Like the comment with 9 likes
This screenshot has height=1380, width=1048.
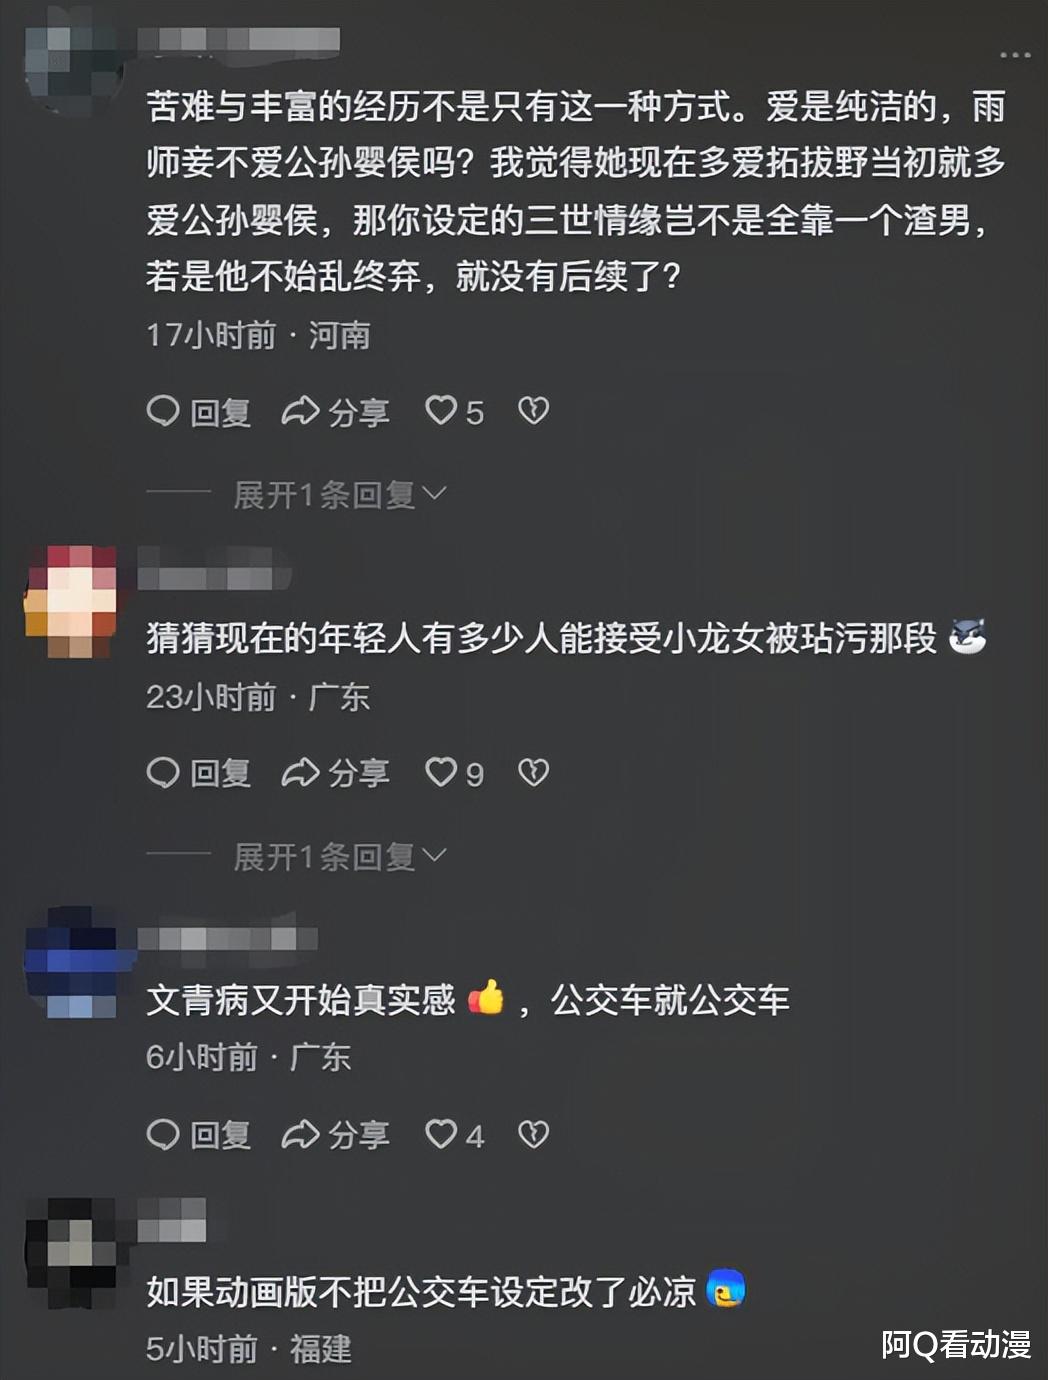pos(455,773)
